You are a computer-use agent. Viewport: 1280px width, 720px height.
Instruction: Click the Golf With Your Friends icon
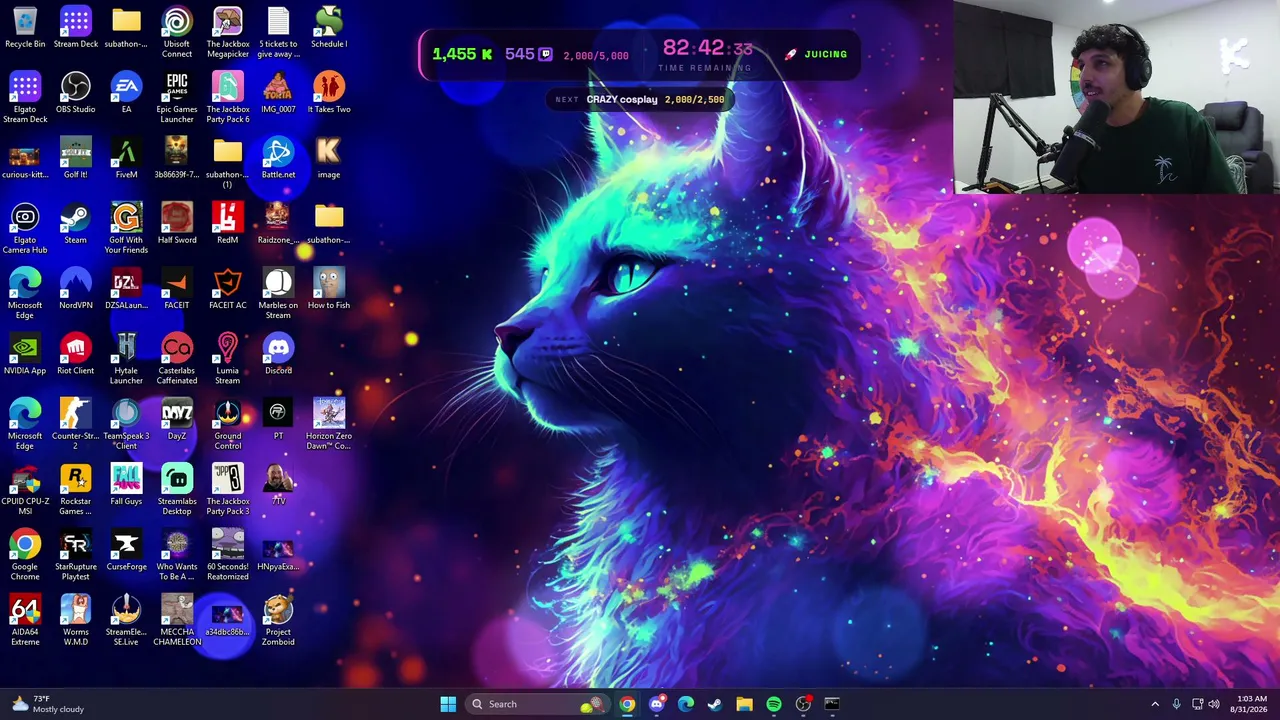[126, 229]
